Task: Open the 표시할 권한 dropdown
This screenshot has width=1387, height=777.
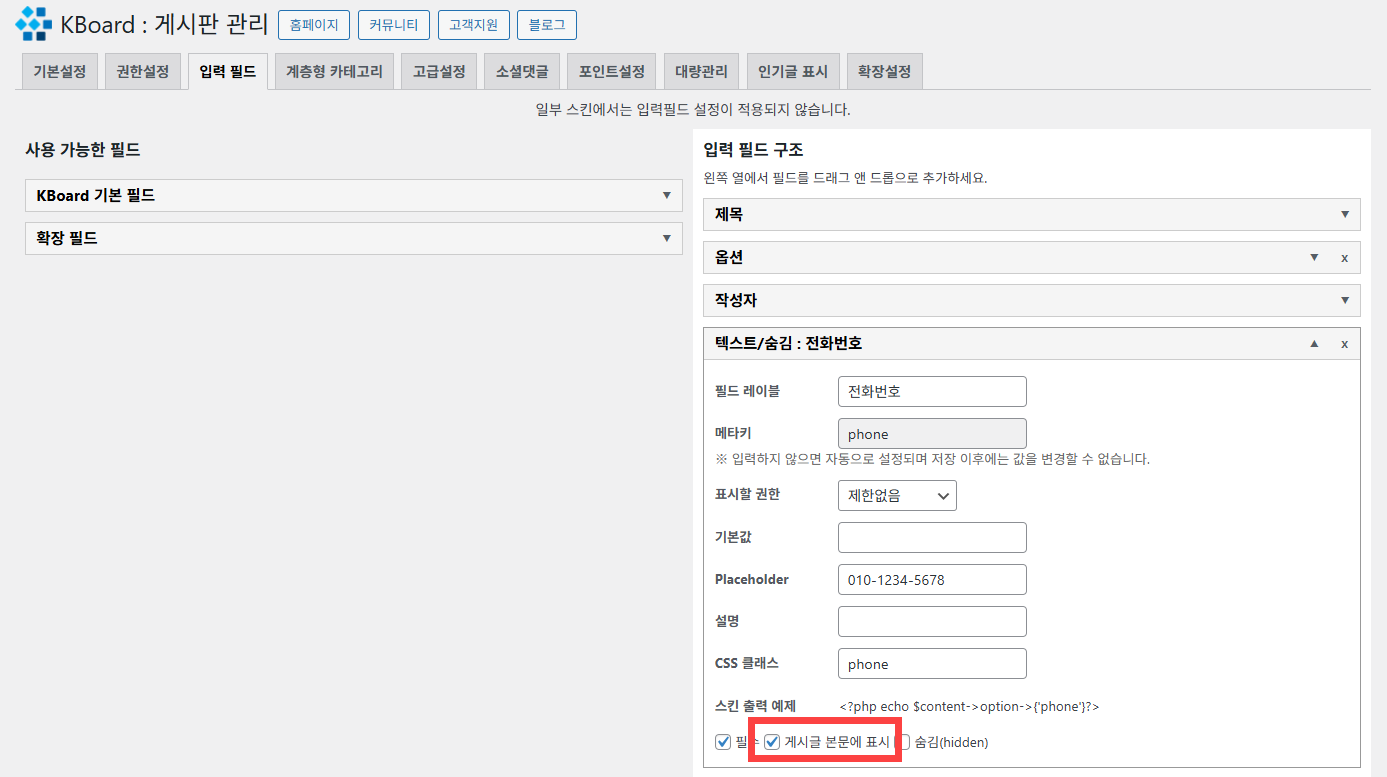Action: (x=897, y=495)
